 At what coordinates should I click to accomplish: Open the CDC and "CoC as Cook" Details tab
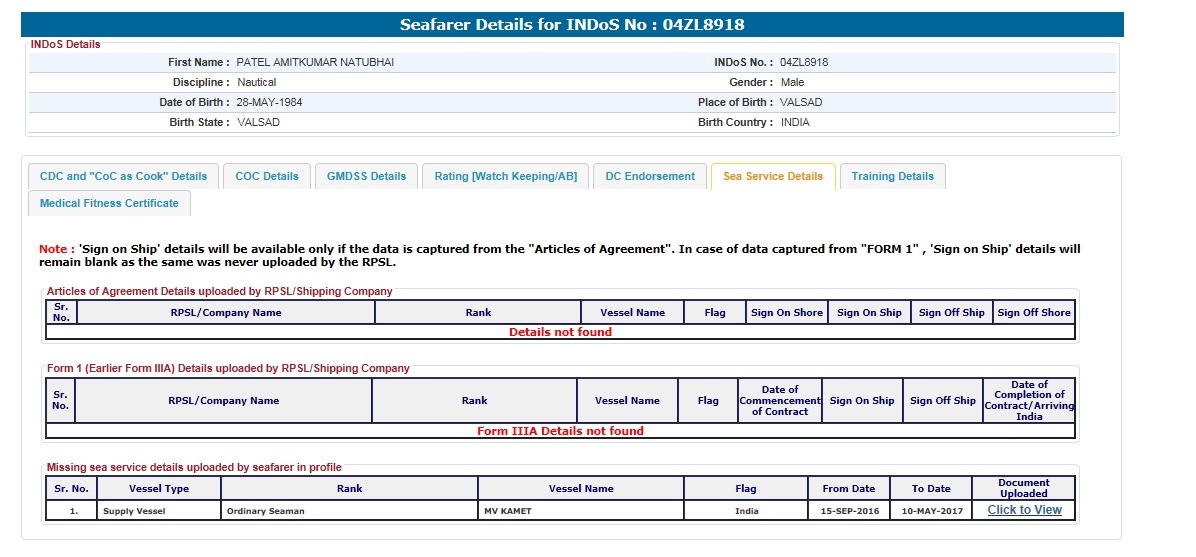123,176
